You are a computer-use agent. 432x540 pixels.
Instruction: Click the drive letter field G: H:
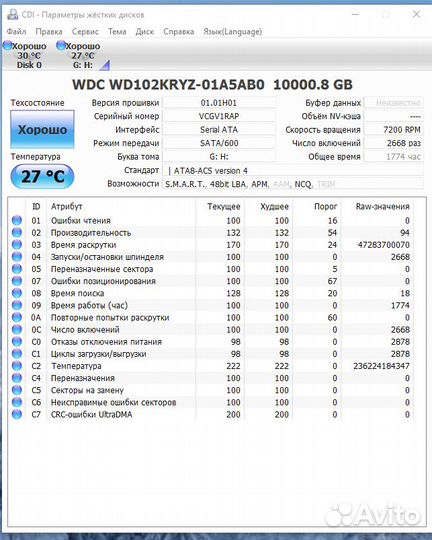click(219, 157)
